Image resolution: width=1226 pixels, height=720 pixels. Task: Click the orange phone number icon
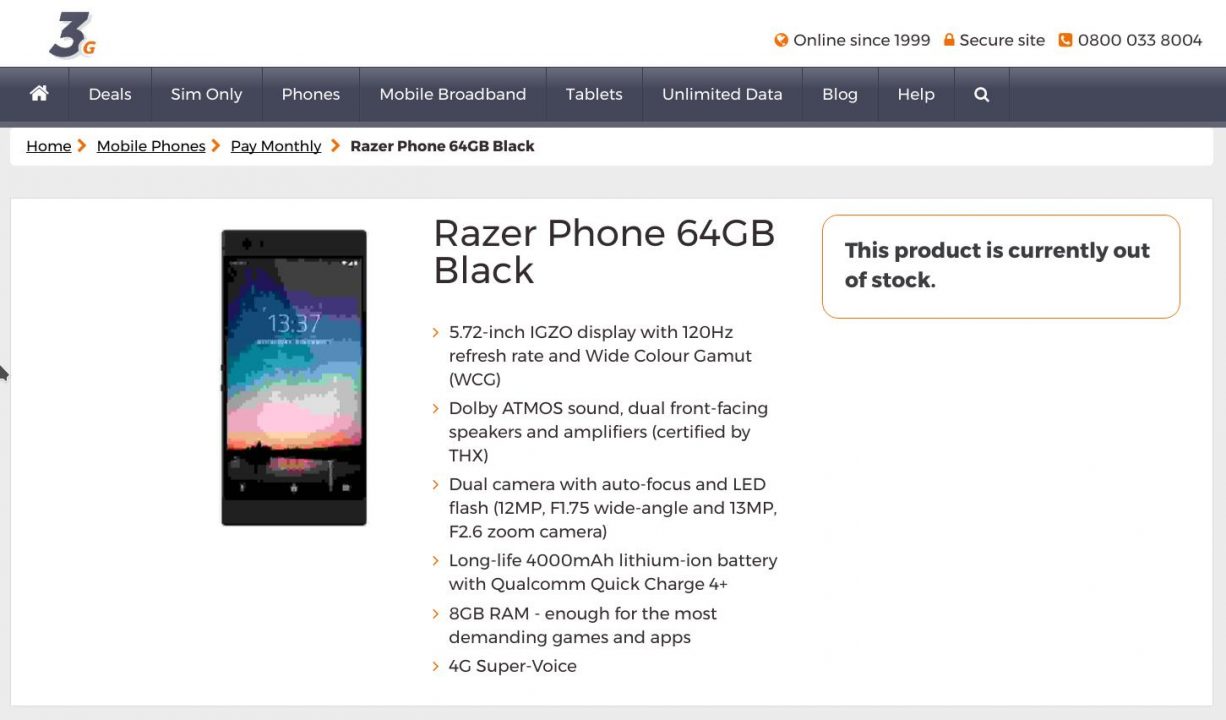[x=1065, y=40]
